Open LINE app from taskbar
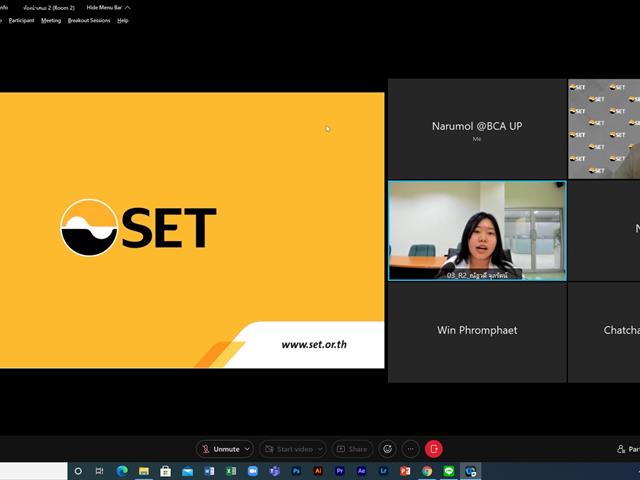640x480 pixels. click(x=449, y=471)
